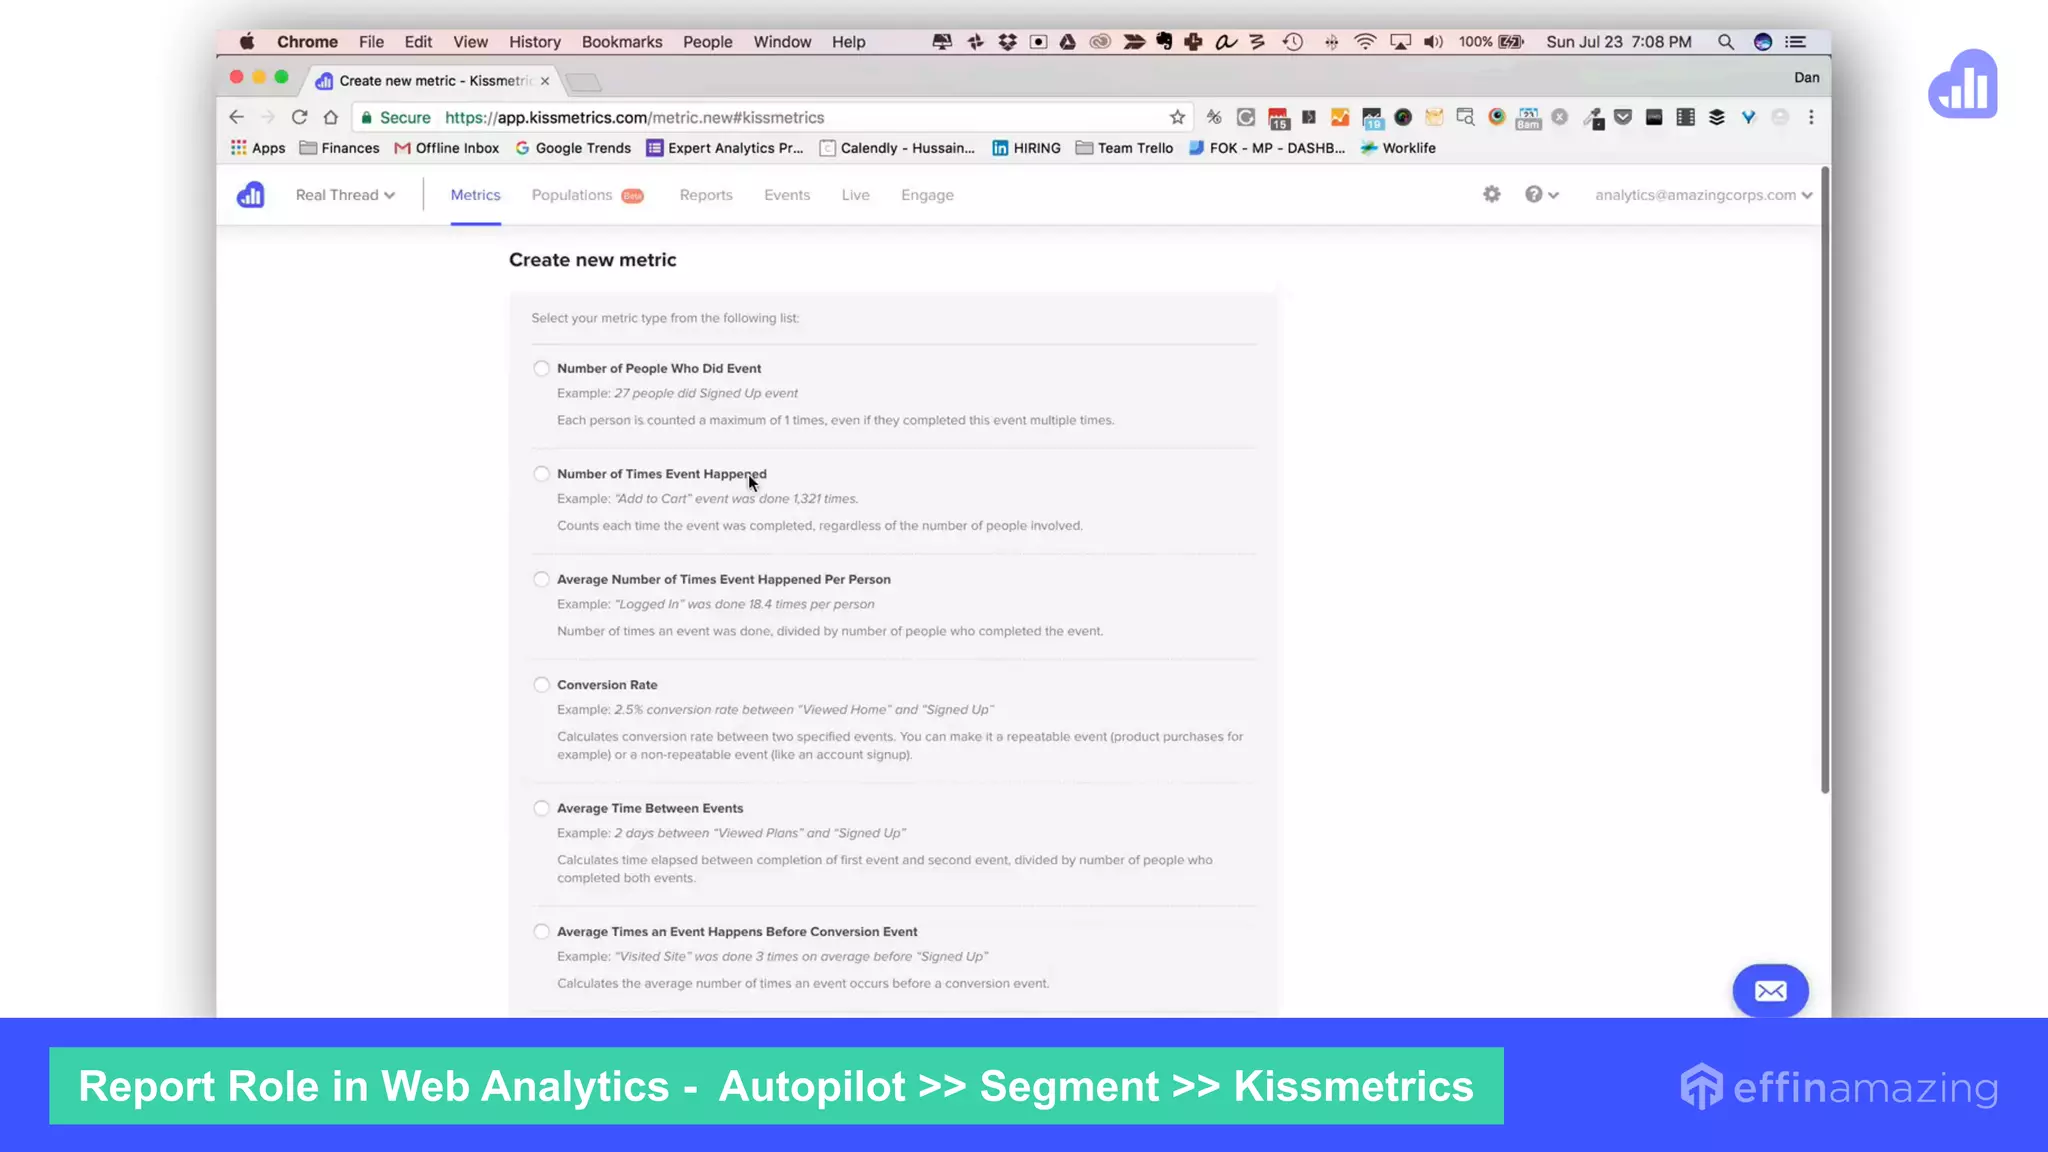Open the Apps bookmarks shortcut

258,148
